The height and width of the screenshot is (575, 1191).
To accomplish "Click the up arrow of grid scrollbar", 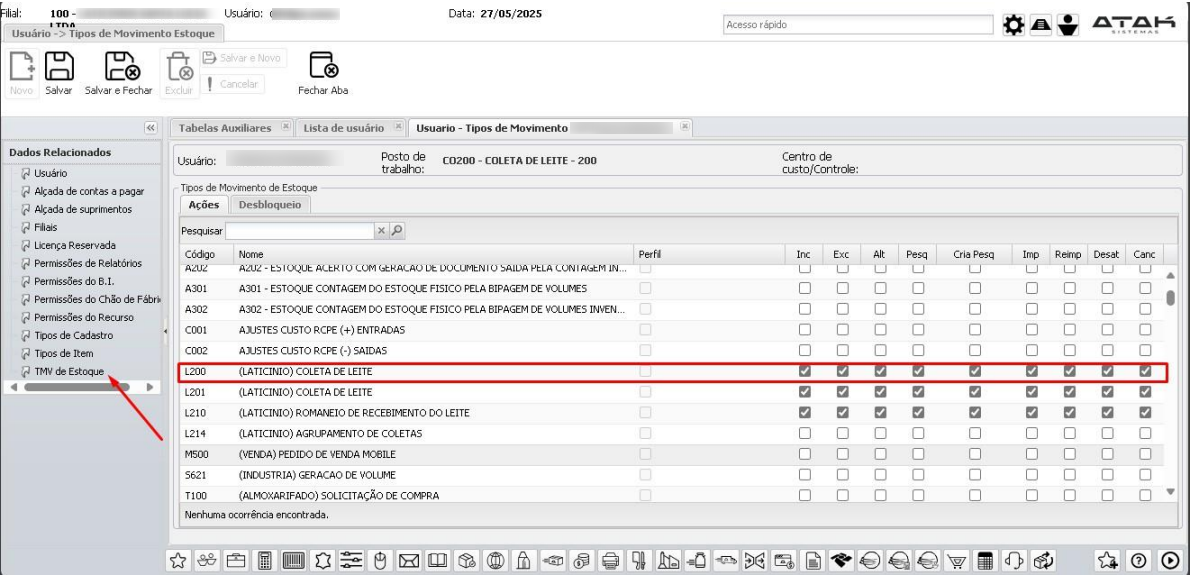I will coord(1170,275).
